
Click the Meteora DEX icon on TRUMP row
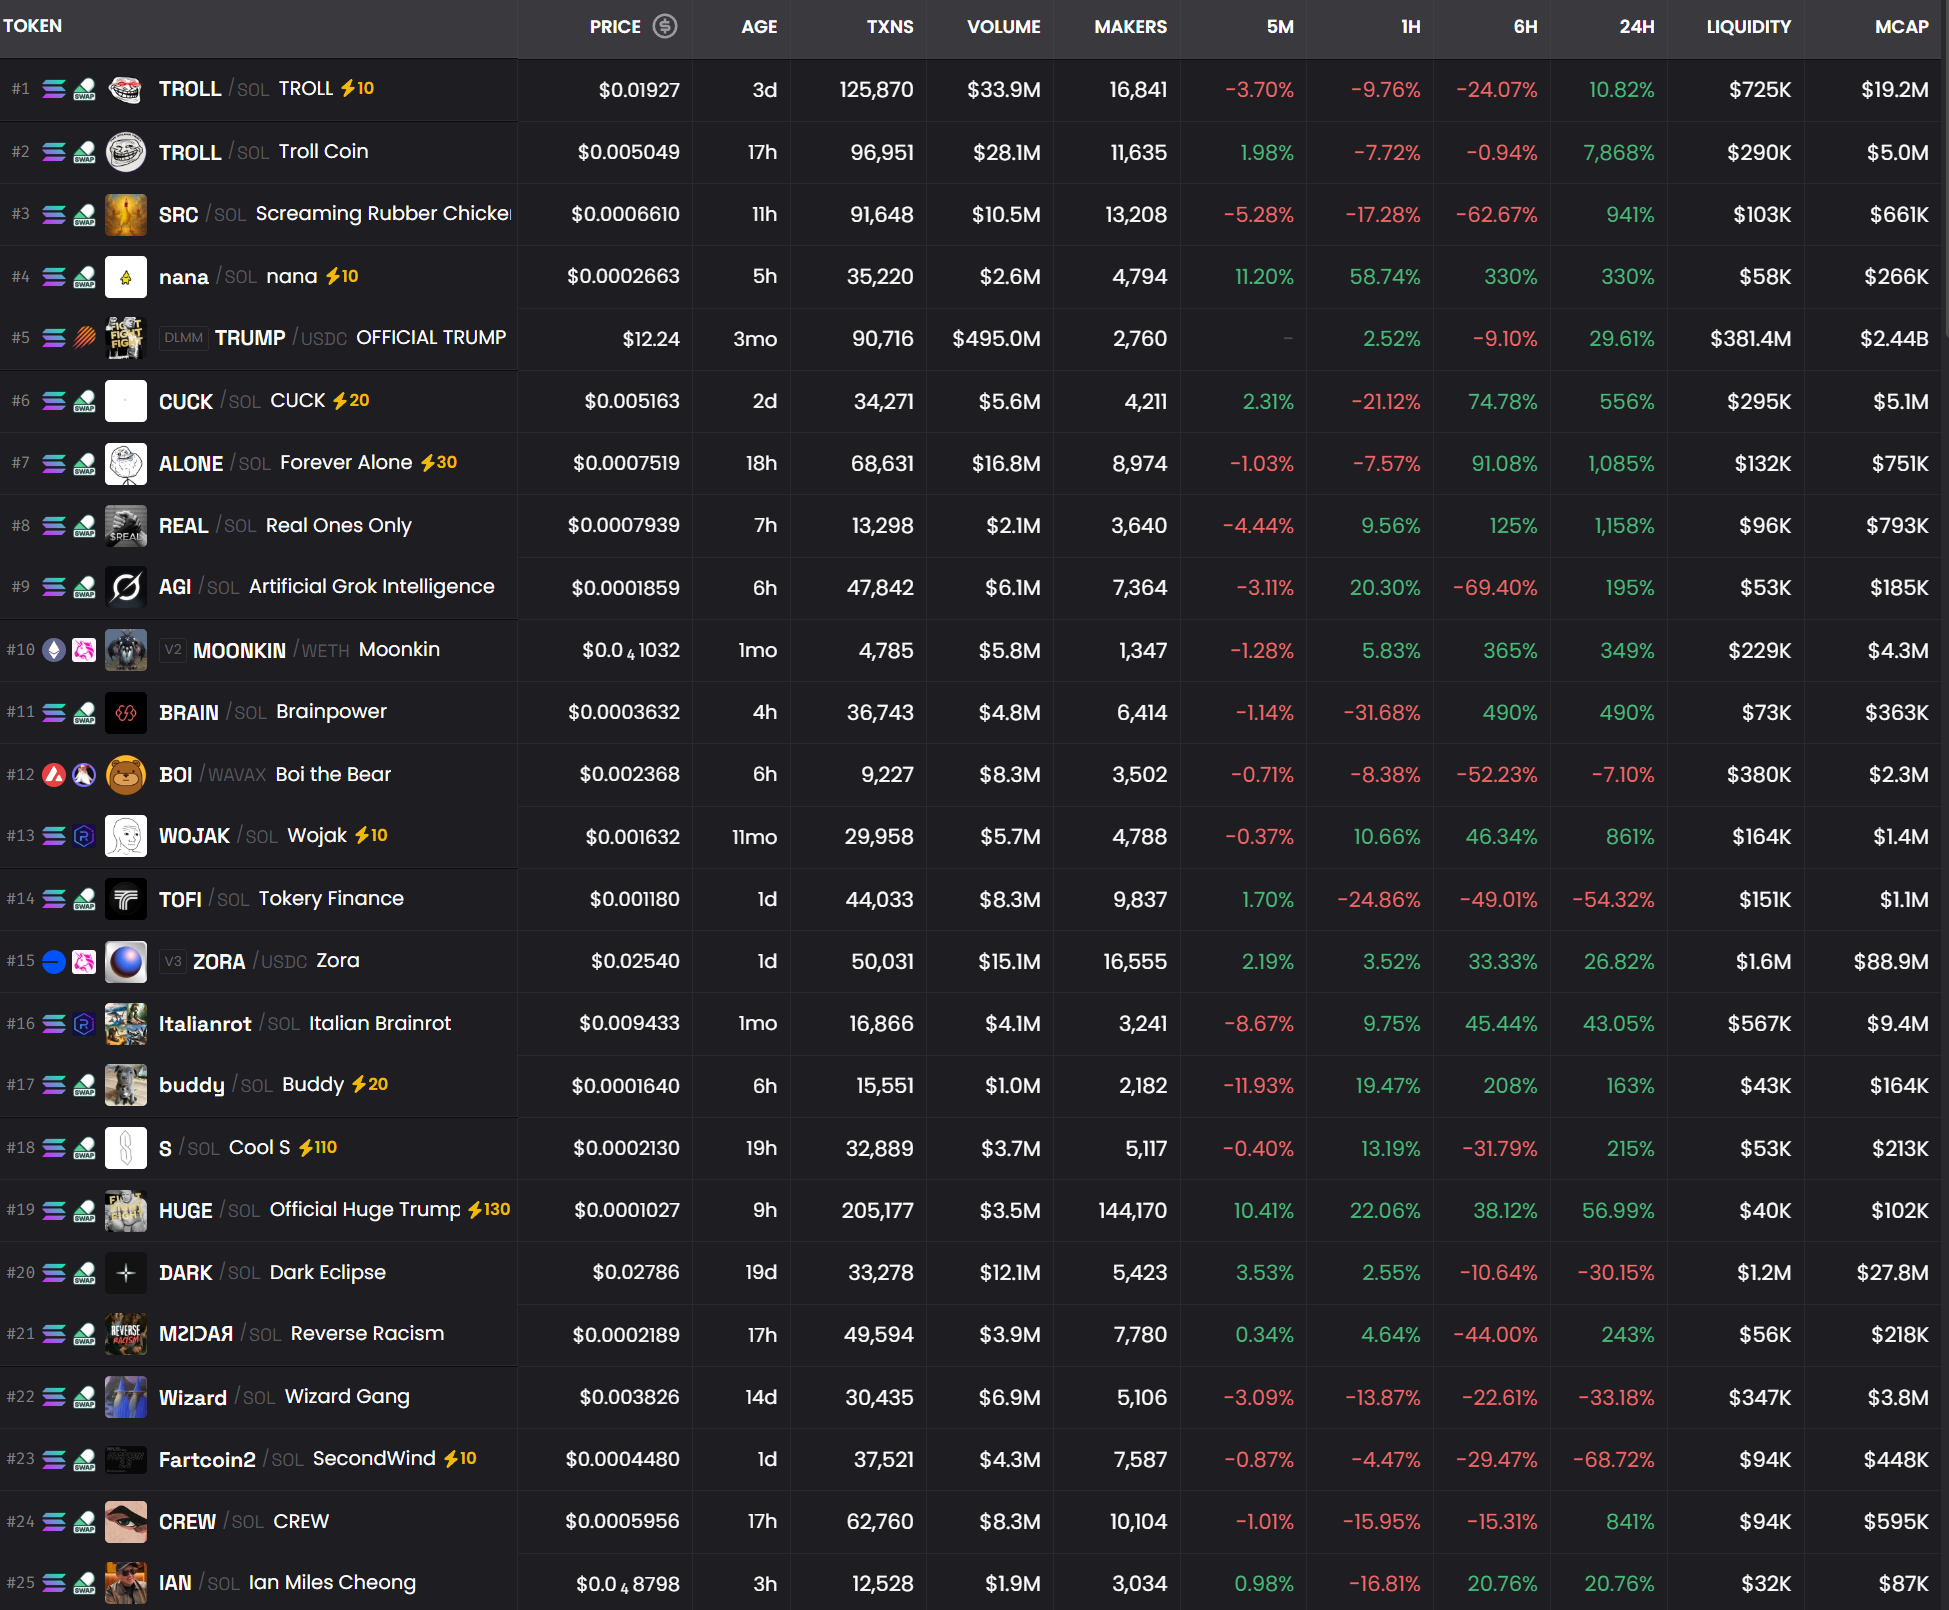click(85, 338)
